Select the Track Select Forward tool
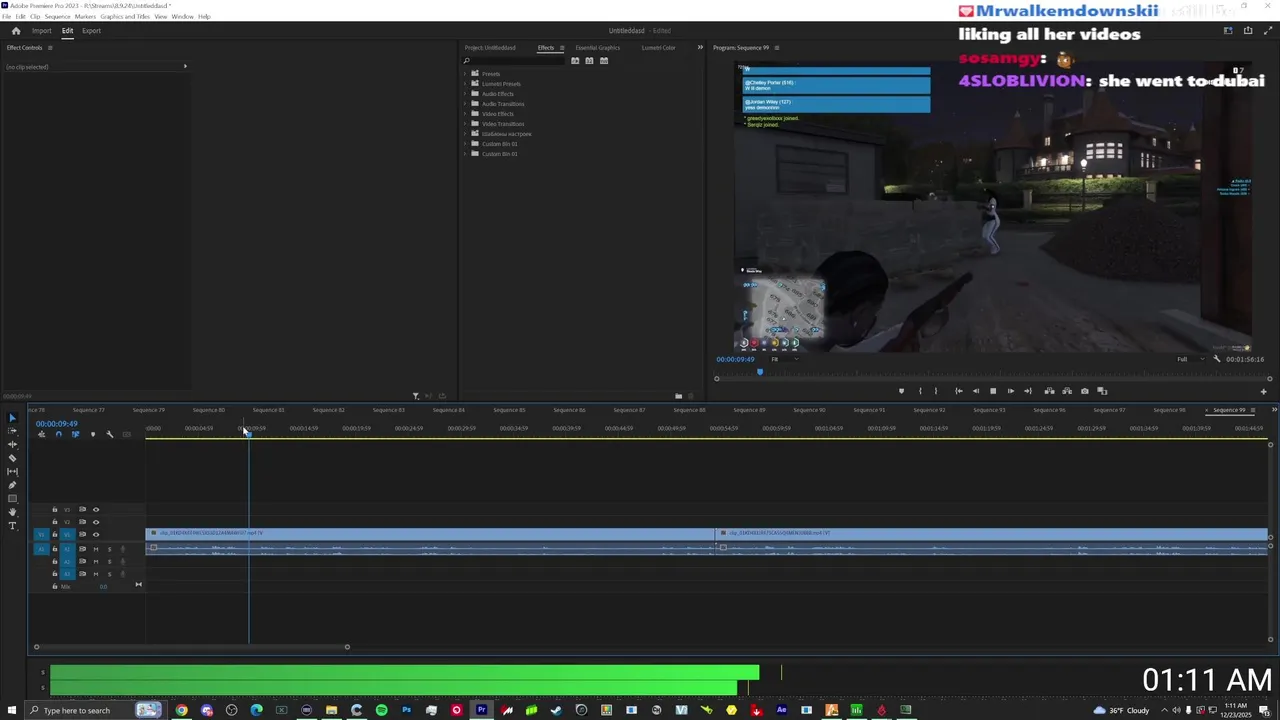 12,431
